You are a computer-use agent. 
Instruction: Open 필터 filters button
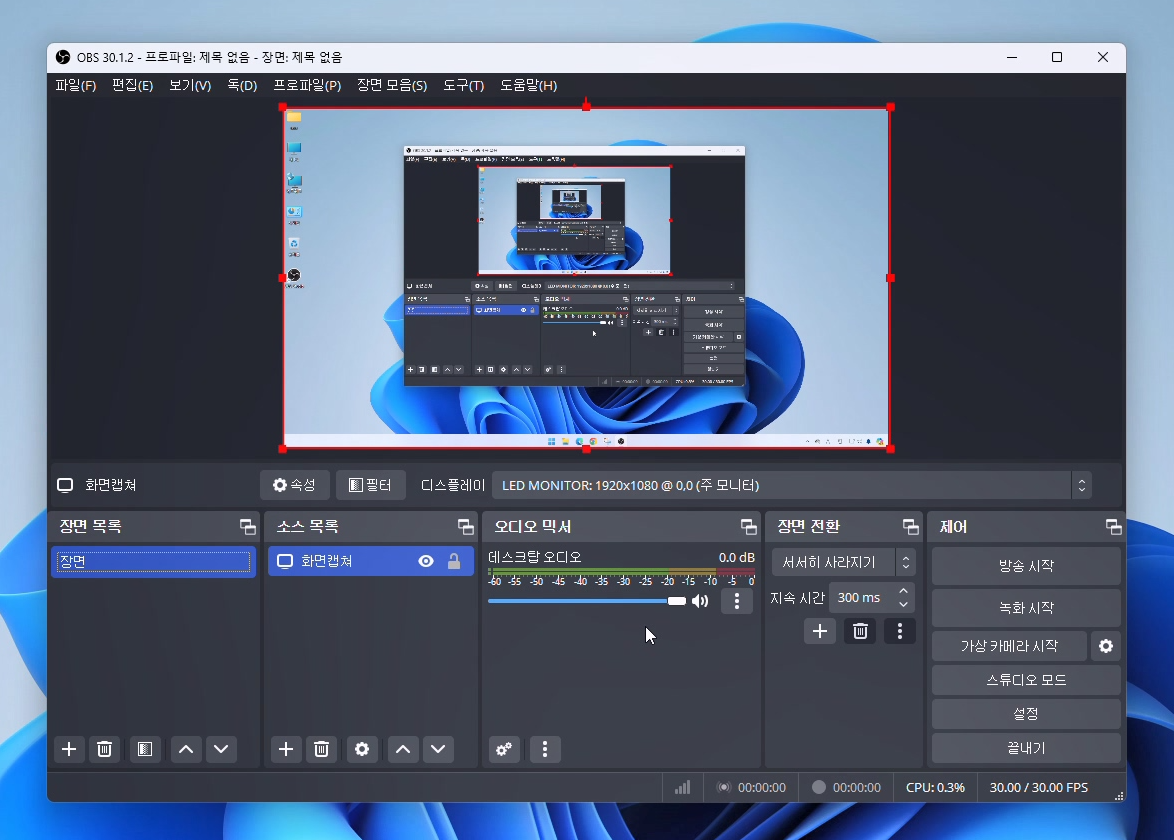click(371, 485)
